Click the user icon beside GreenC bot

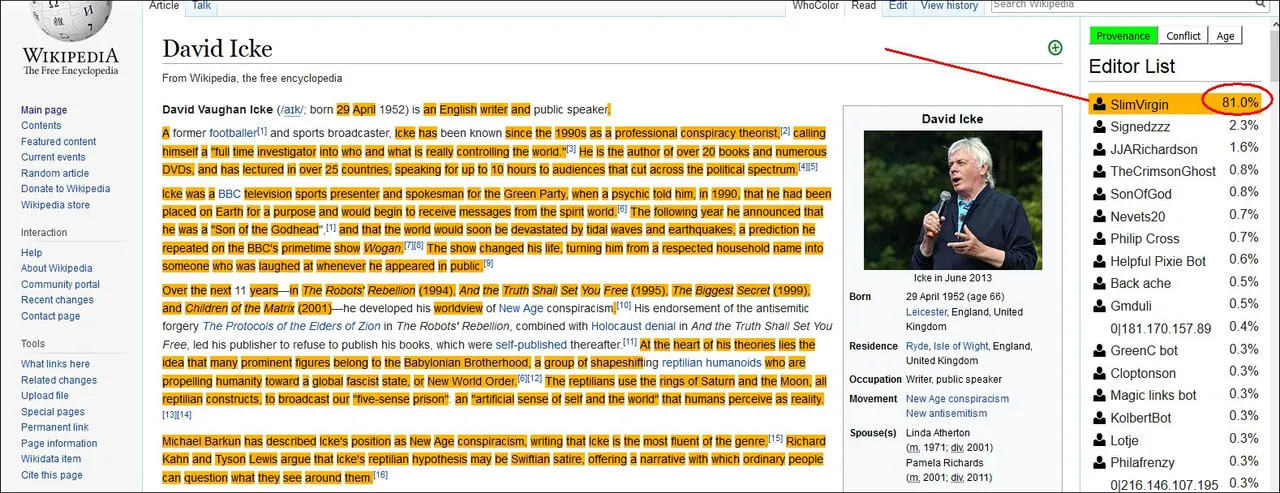(x=1100, y=350)
